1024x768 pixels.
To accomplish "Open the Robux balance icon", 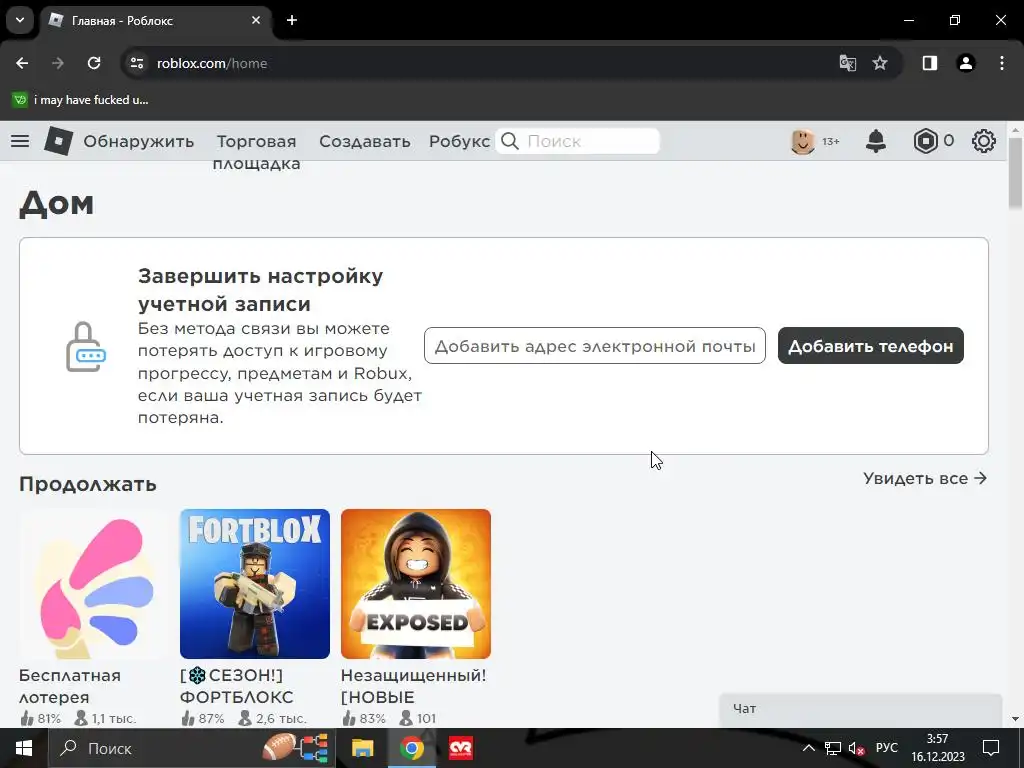I will pyautogui.click(x=925, y=141).
